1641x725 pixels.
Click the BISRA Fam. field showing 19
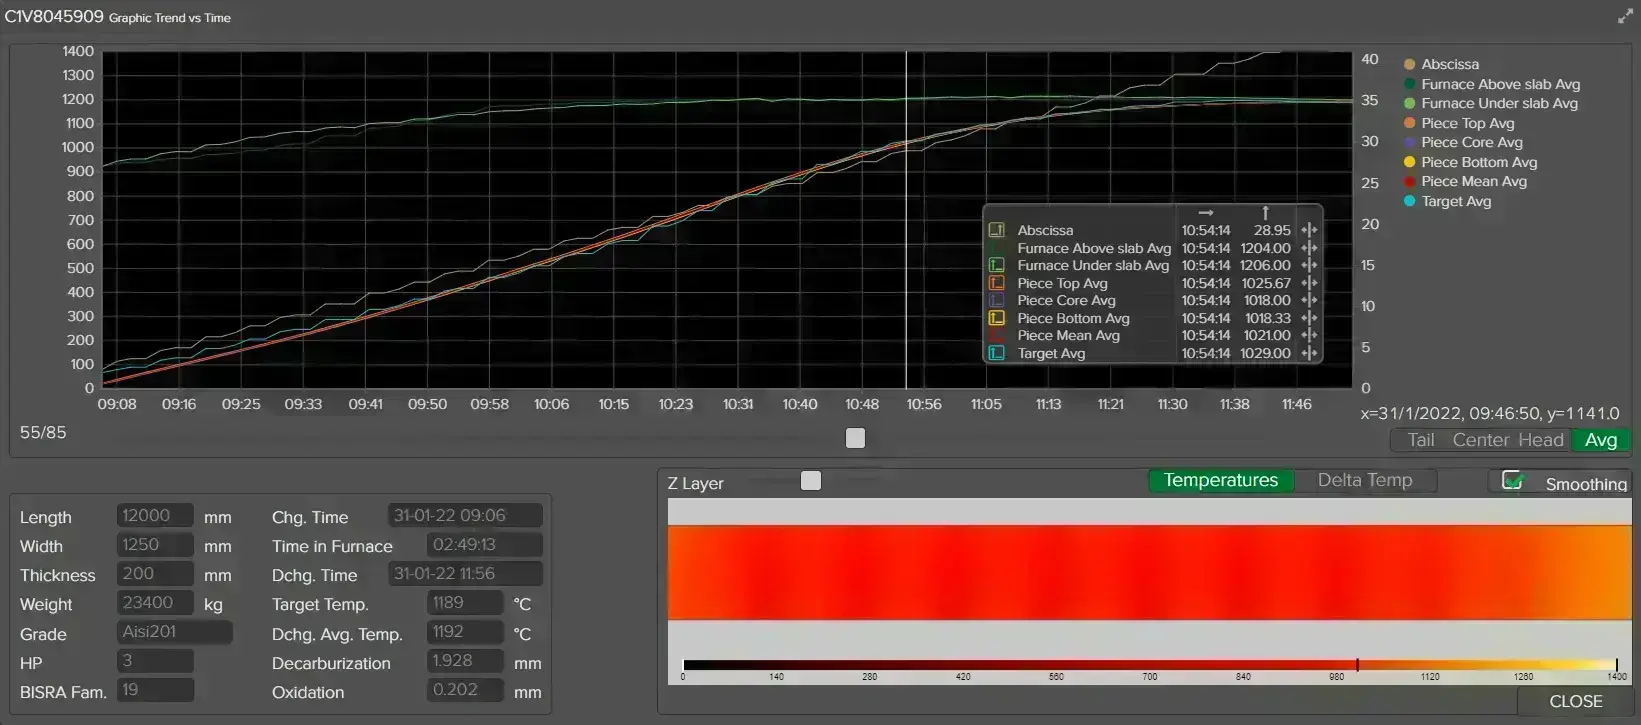[155, 690]
